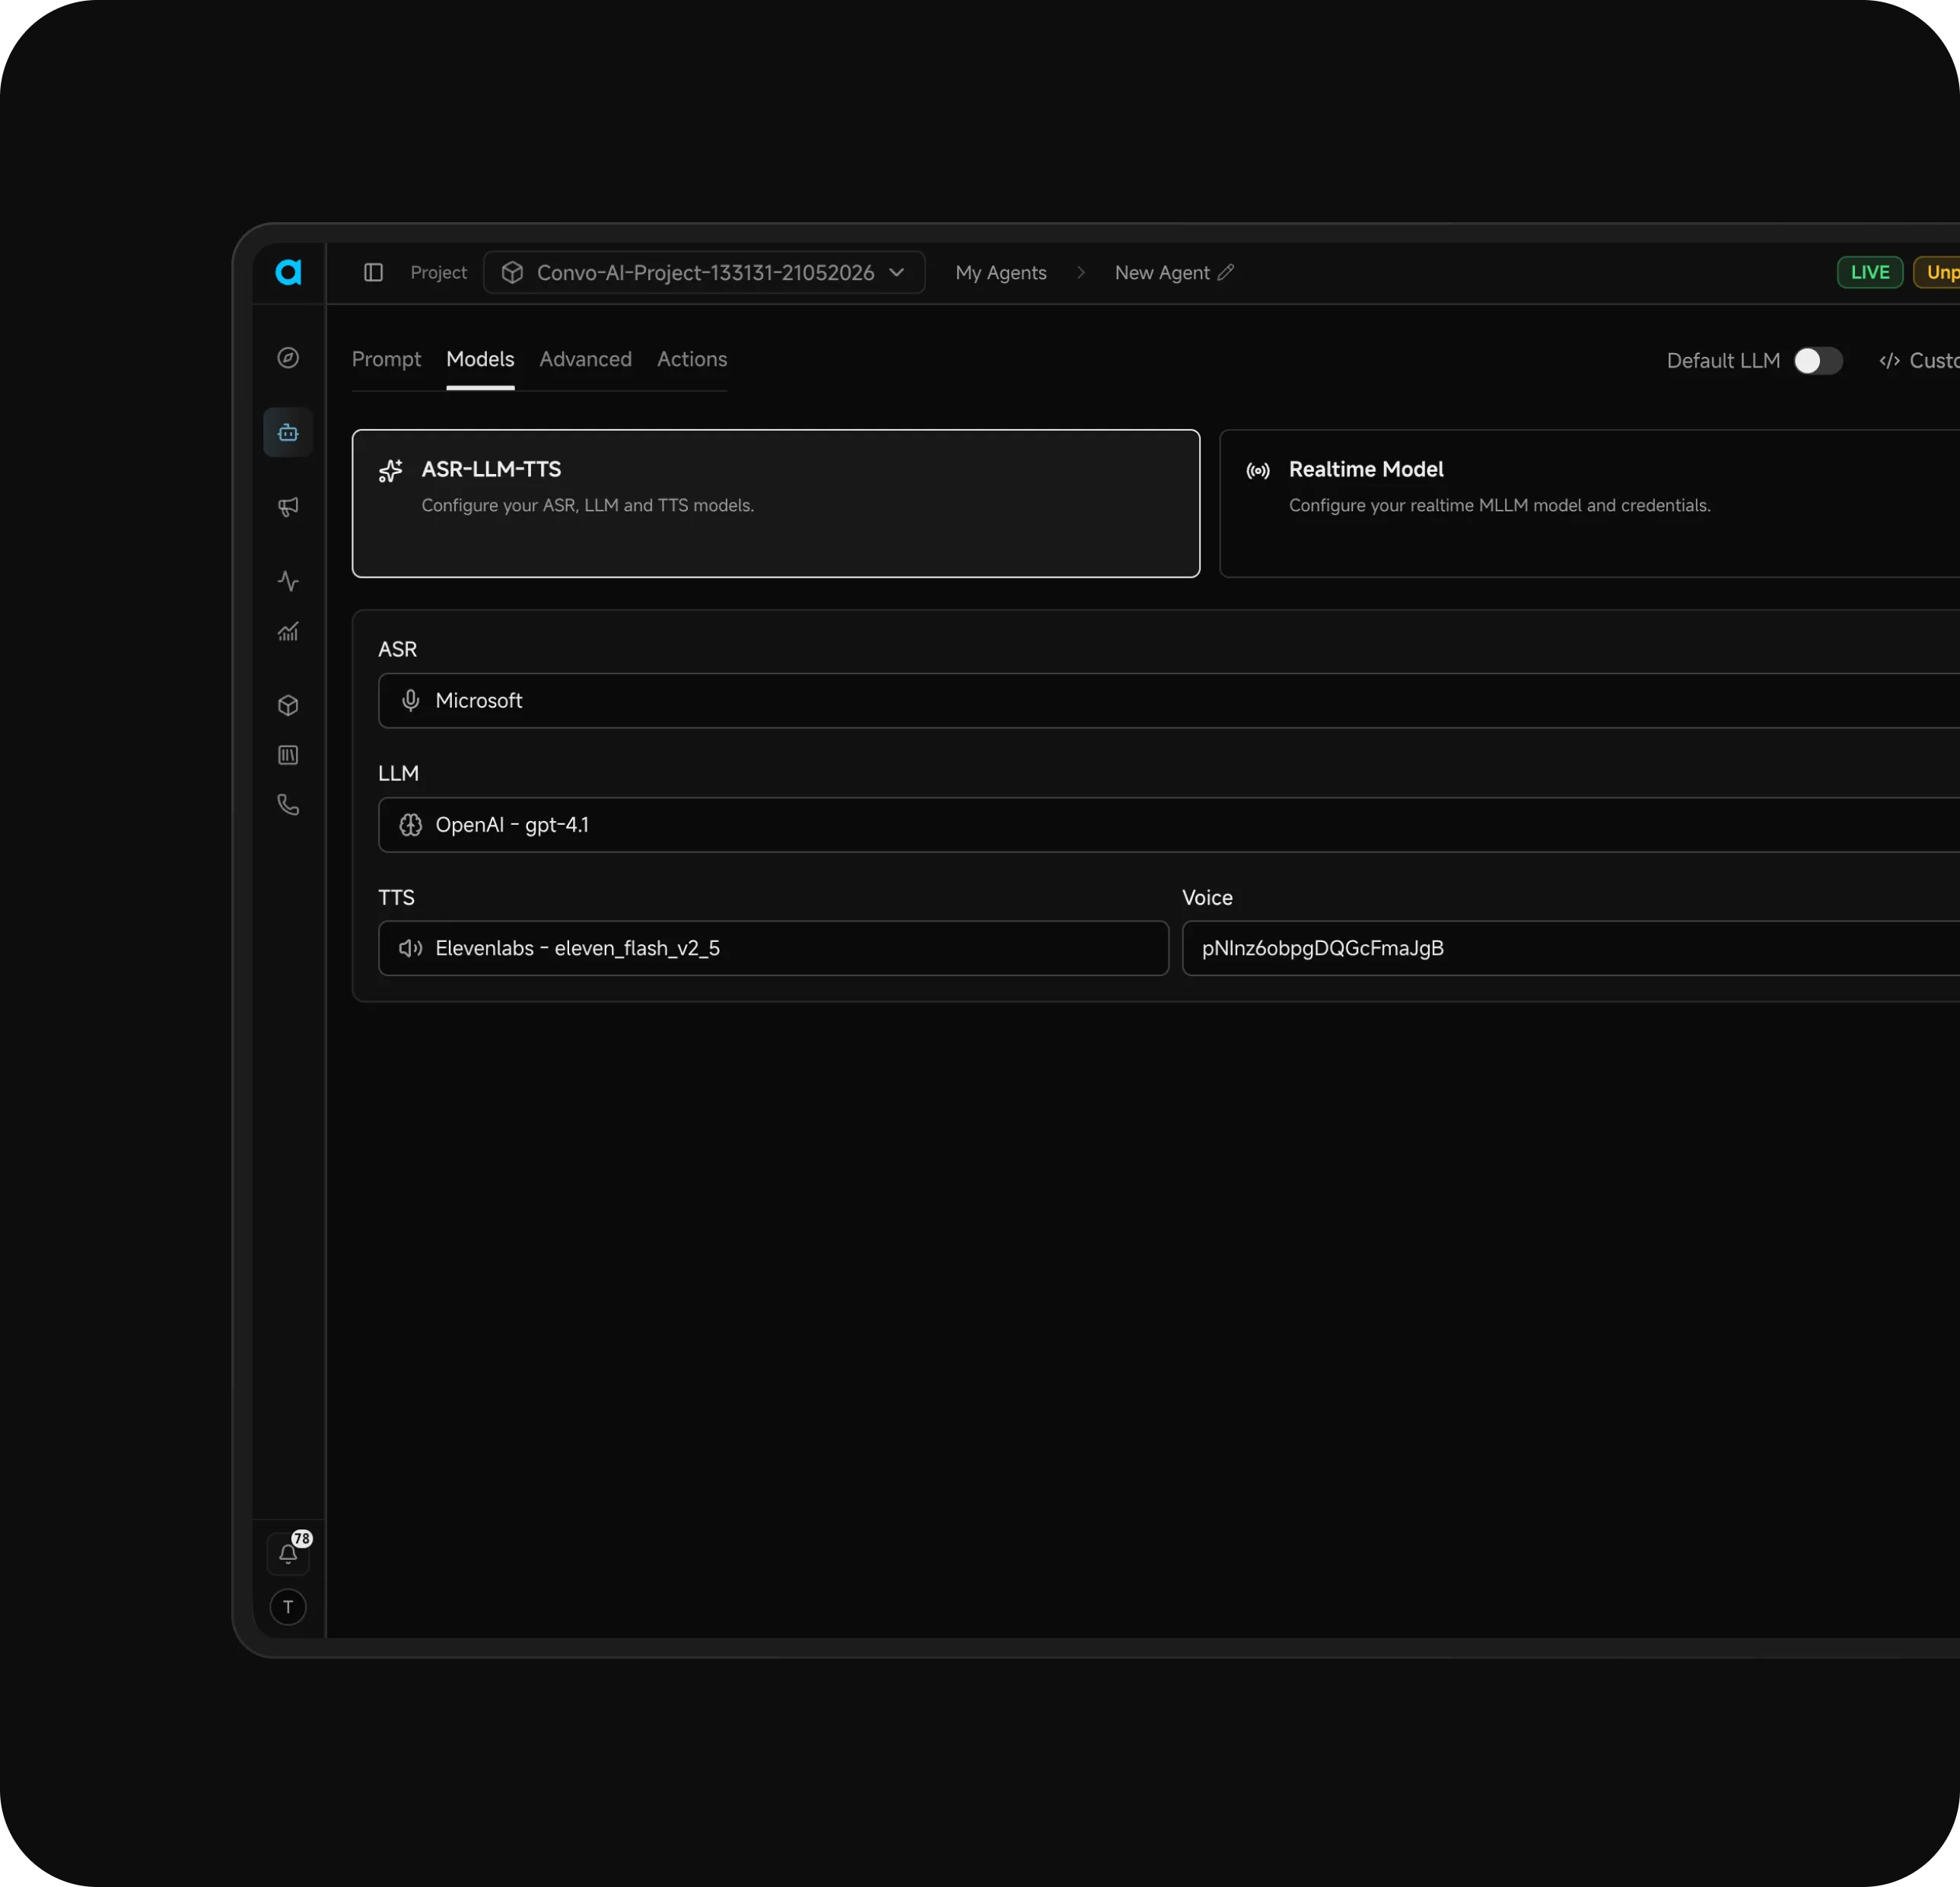Open the analytics chart icon in sidebar
1960x1887 pixels.
(x=288, y=631)
